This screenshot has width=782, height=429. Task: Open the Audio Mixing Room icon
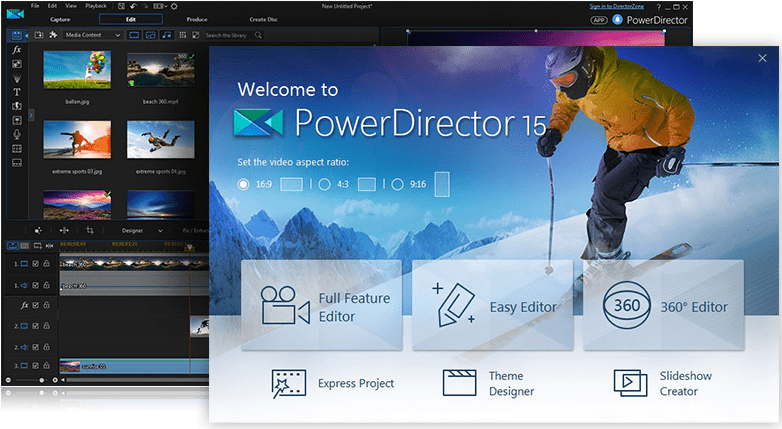(x=17, y=120)
